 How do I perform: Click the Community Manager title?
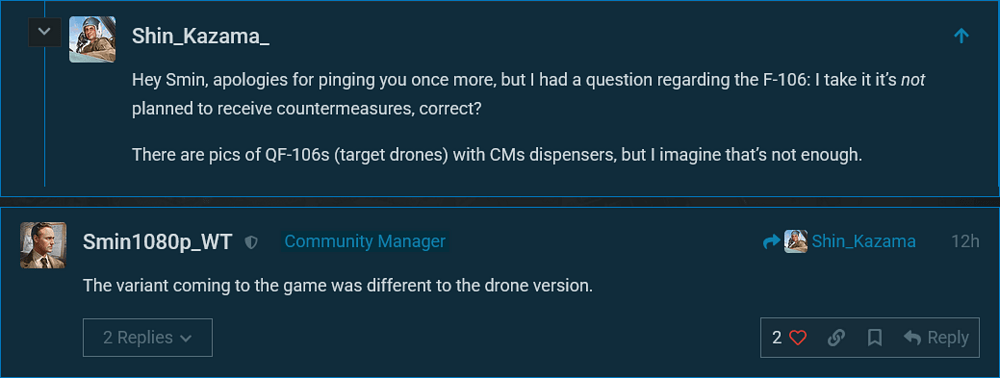[365, 242]
